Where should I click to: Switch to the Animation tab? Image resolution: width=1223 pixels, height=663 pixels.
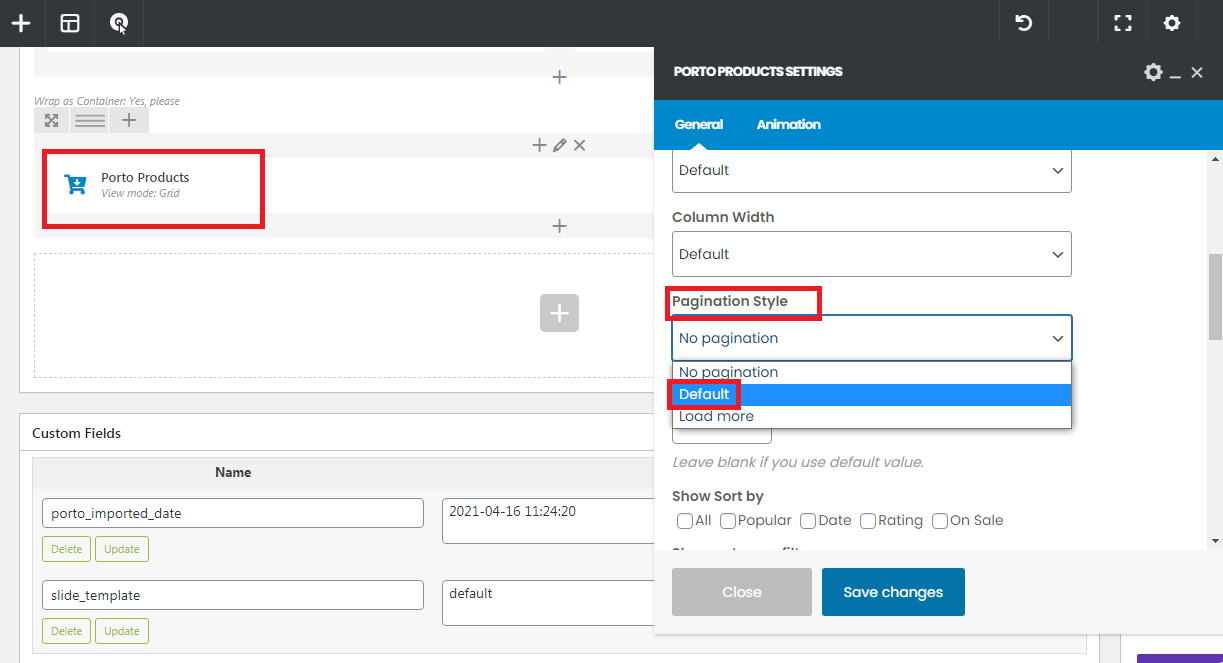coord(789,125)
